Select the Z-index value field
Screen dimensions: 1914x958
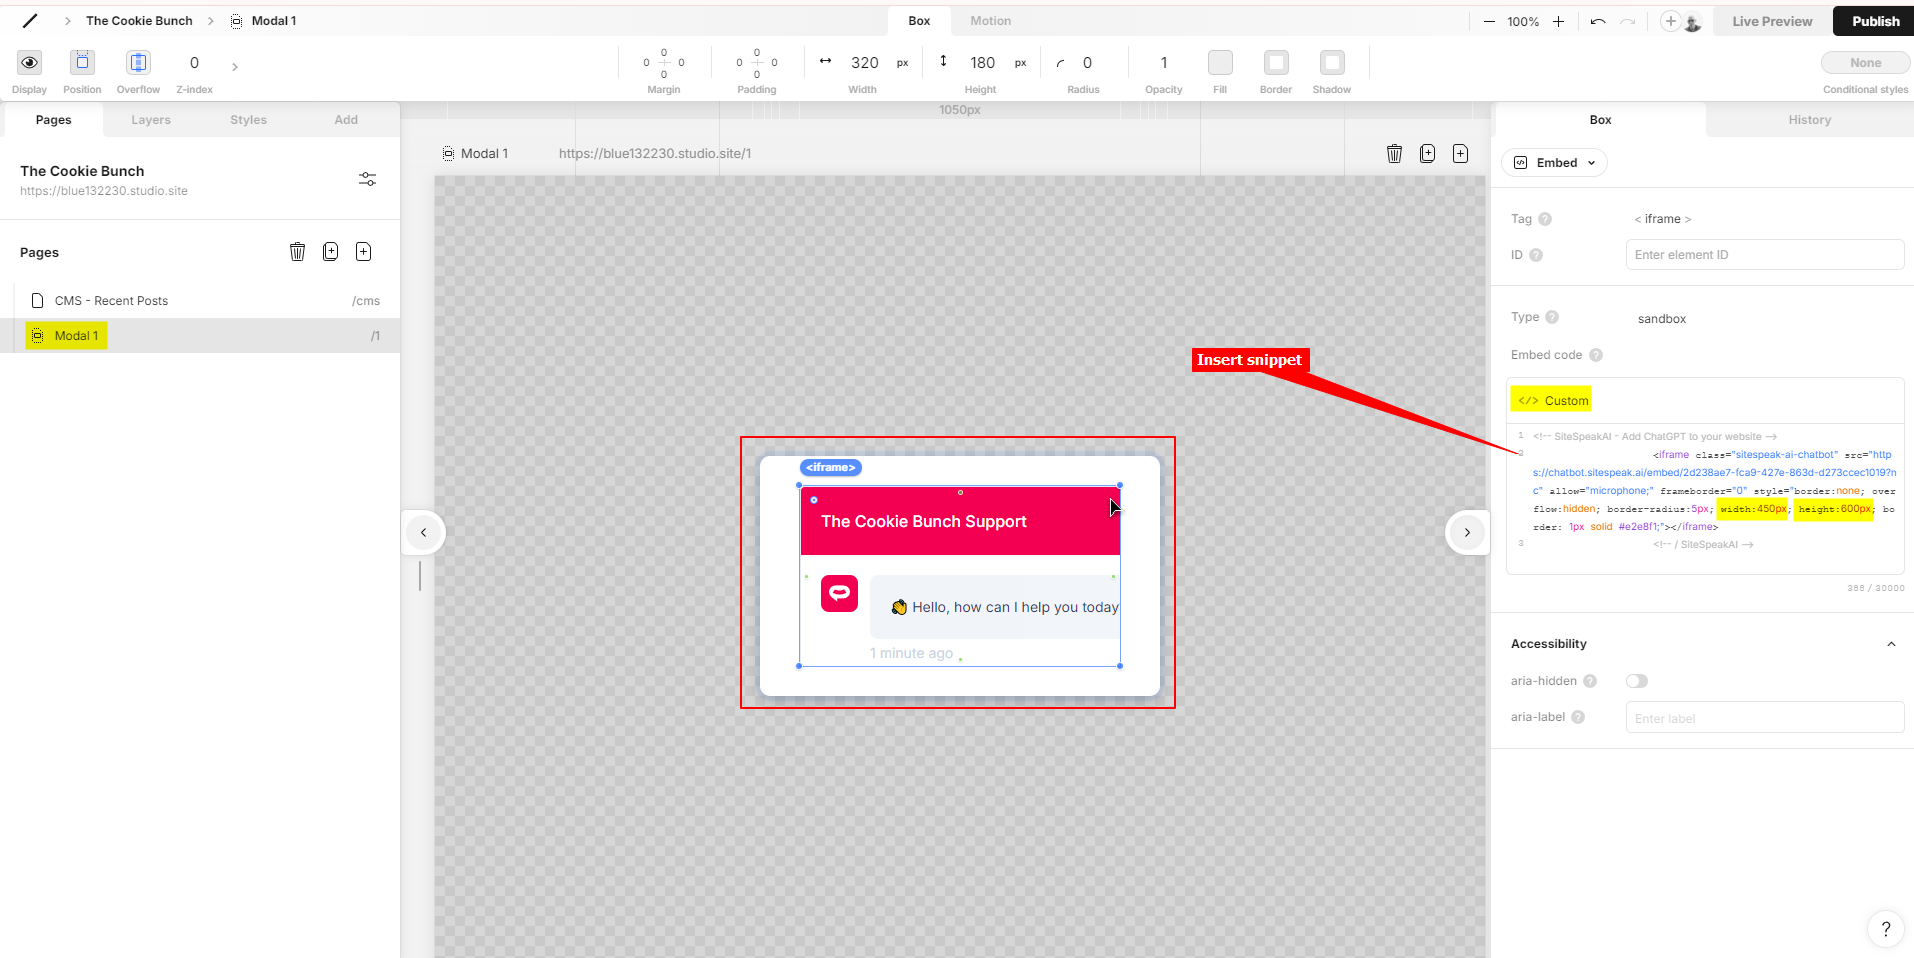(194, 63)
